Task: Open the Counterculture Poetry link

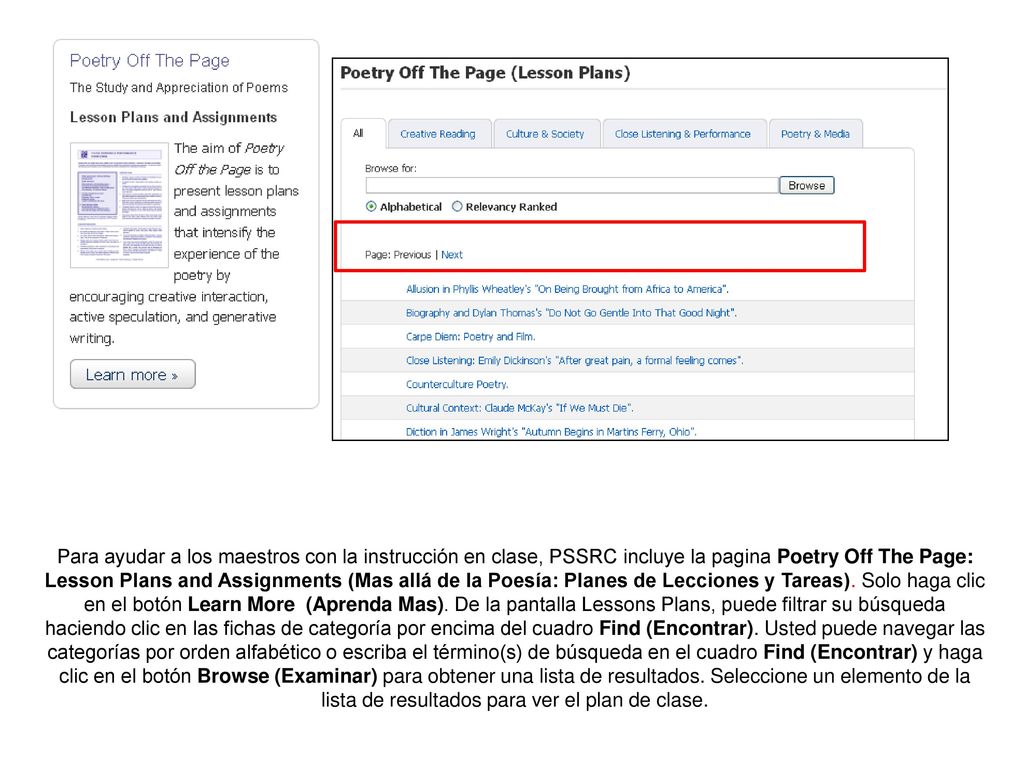Action: coord(456,384)
